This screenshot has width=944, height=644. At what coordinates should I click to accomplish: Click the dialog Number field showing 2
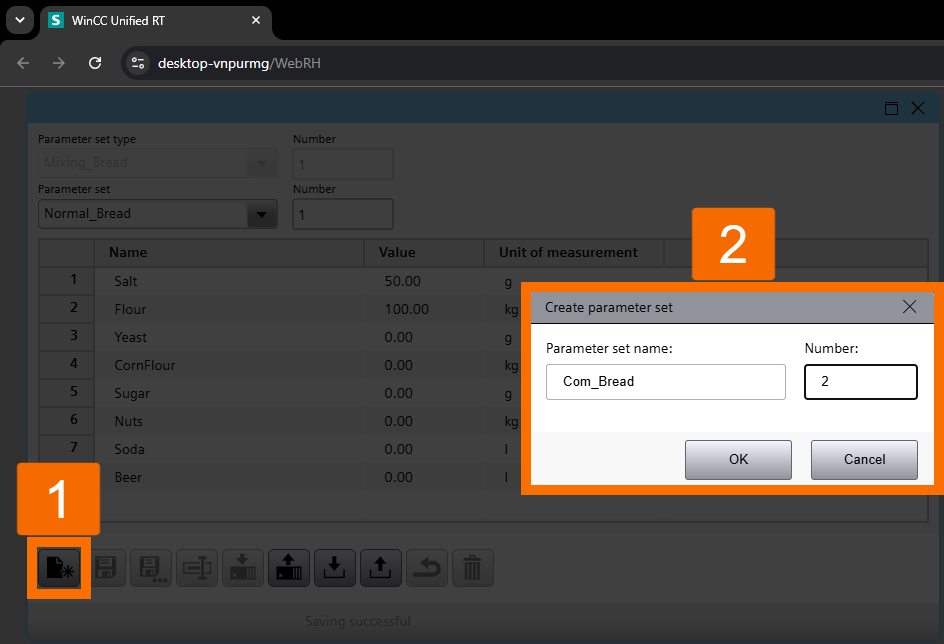click(x=860, y=382)
